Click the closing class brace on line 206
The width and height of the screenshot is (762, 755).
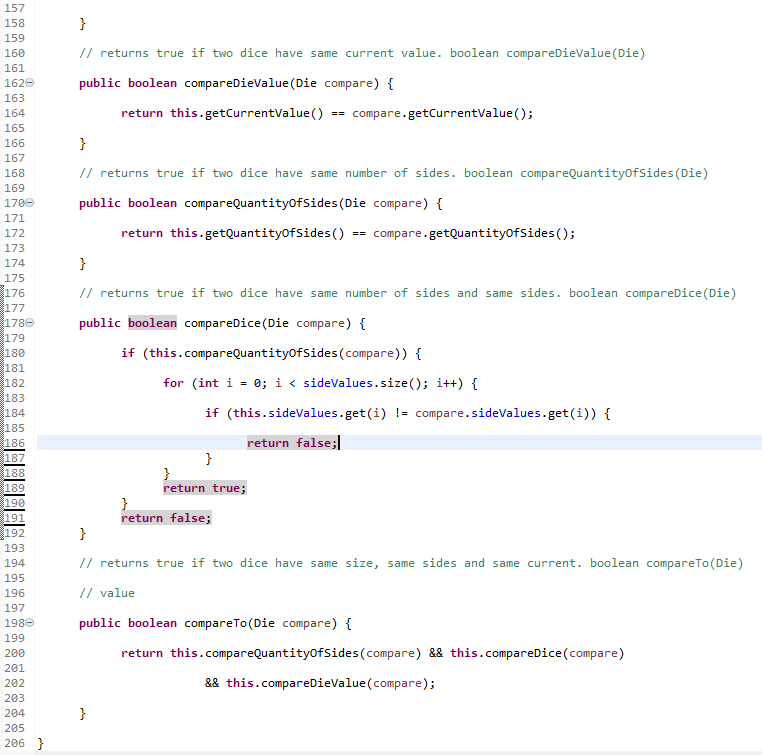click(40, 743)
